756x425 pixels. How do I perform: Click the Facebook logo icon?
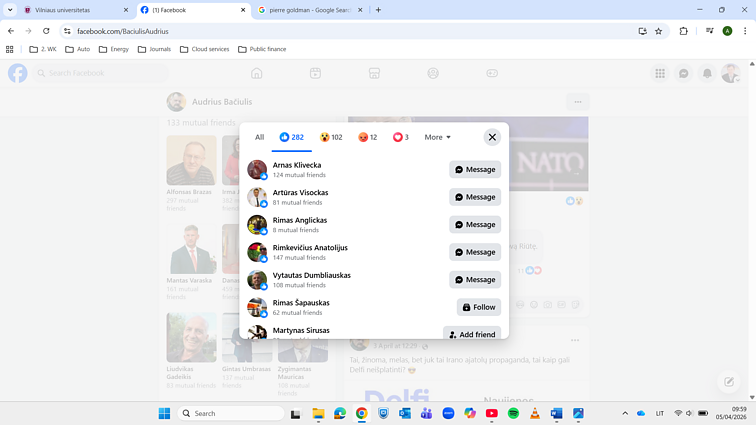point(18,73)
